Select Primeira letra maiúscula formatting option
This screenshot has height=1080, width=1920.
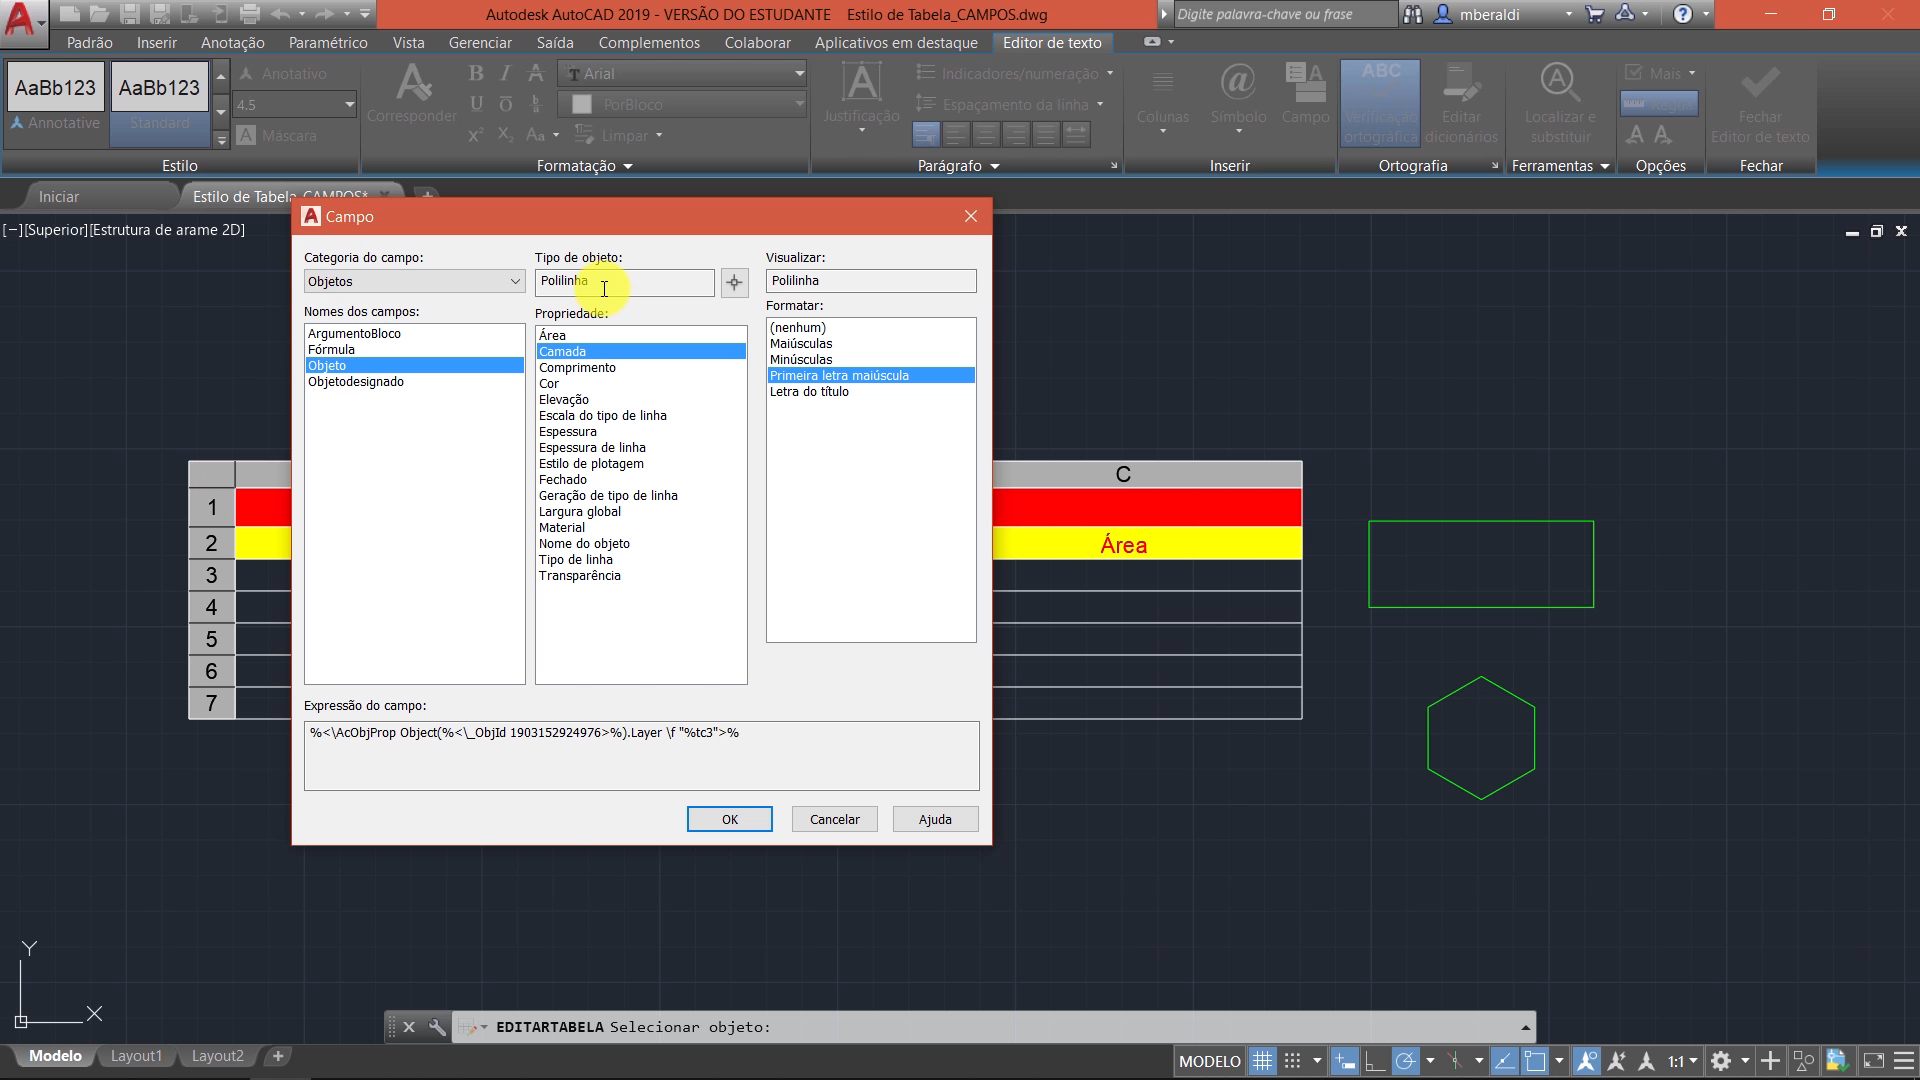[838, 375]
